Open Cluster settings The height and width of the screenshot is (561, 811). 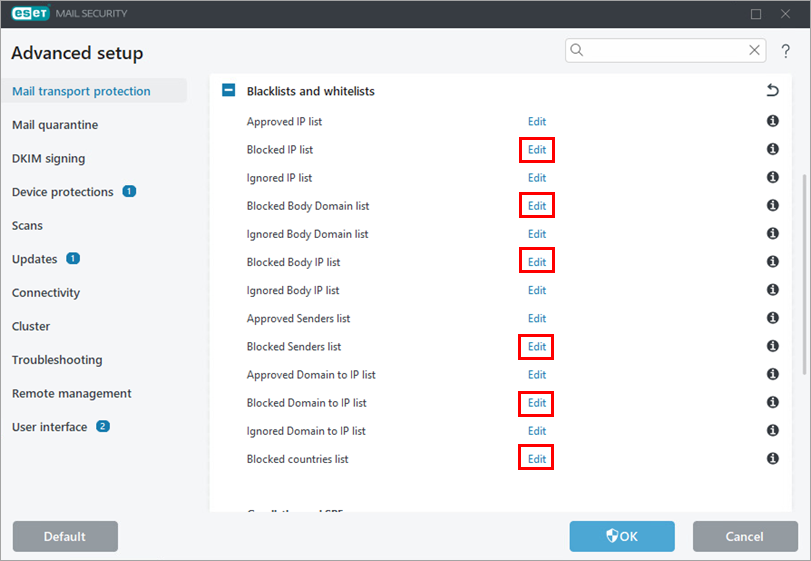click(x=31, y=326)
